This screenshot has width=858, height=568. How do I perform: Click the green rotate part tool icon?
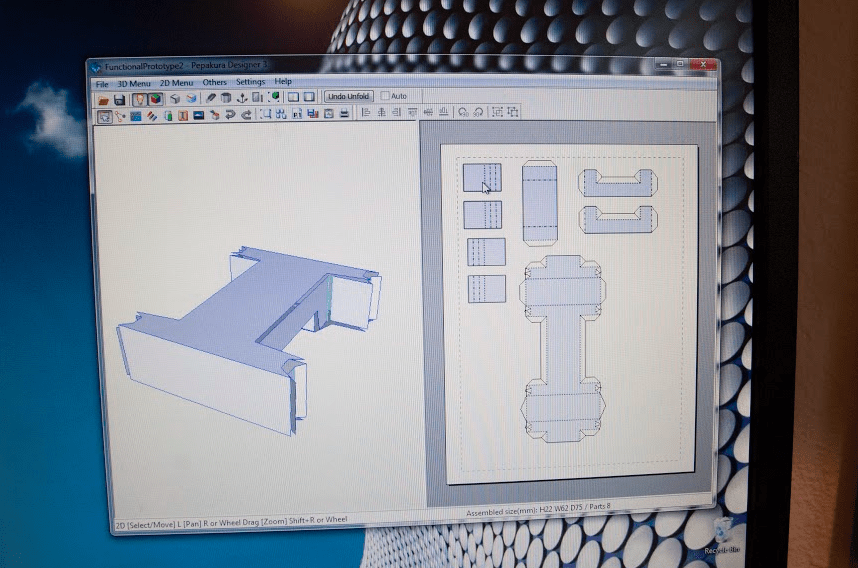(x=168, y=116)
